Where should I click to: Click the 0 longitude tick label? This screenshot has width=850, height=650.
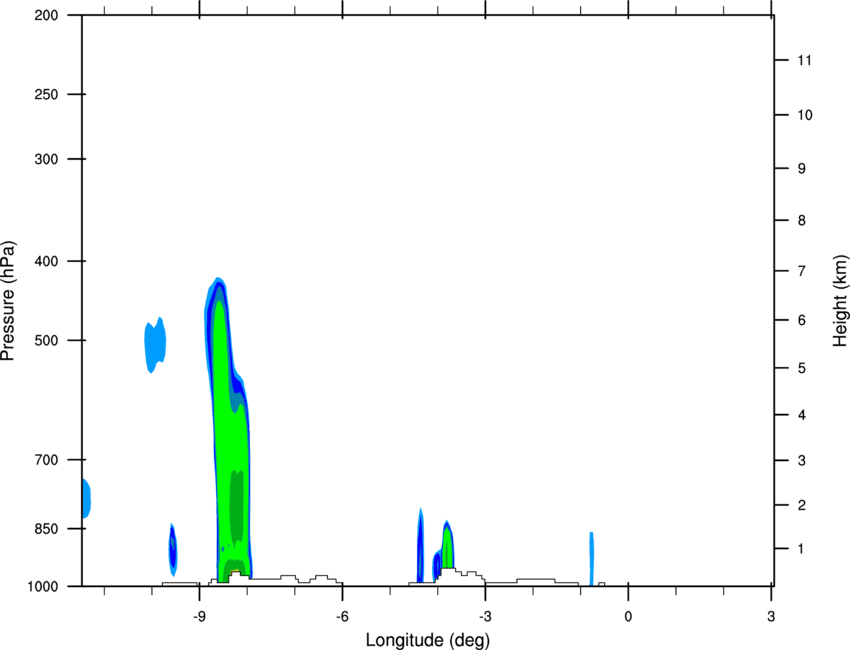coord(628,616)
